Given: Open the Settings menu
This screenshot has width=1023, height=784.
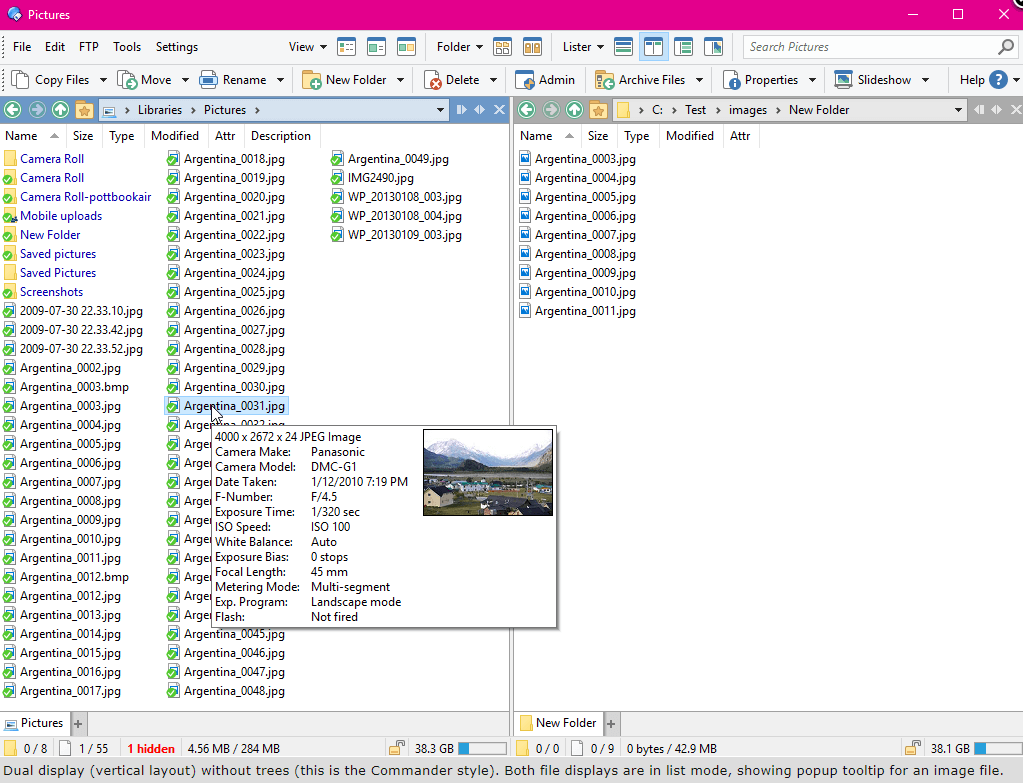Looking at the screenshot, I should point(177,47).
